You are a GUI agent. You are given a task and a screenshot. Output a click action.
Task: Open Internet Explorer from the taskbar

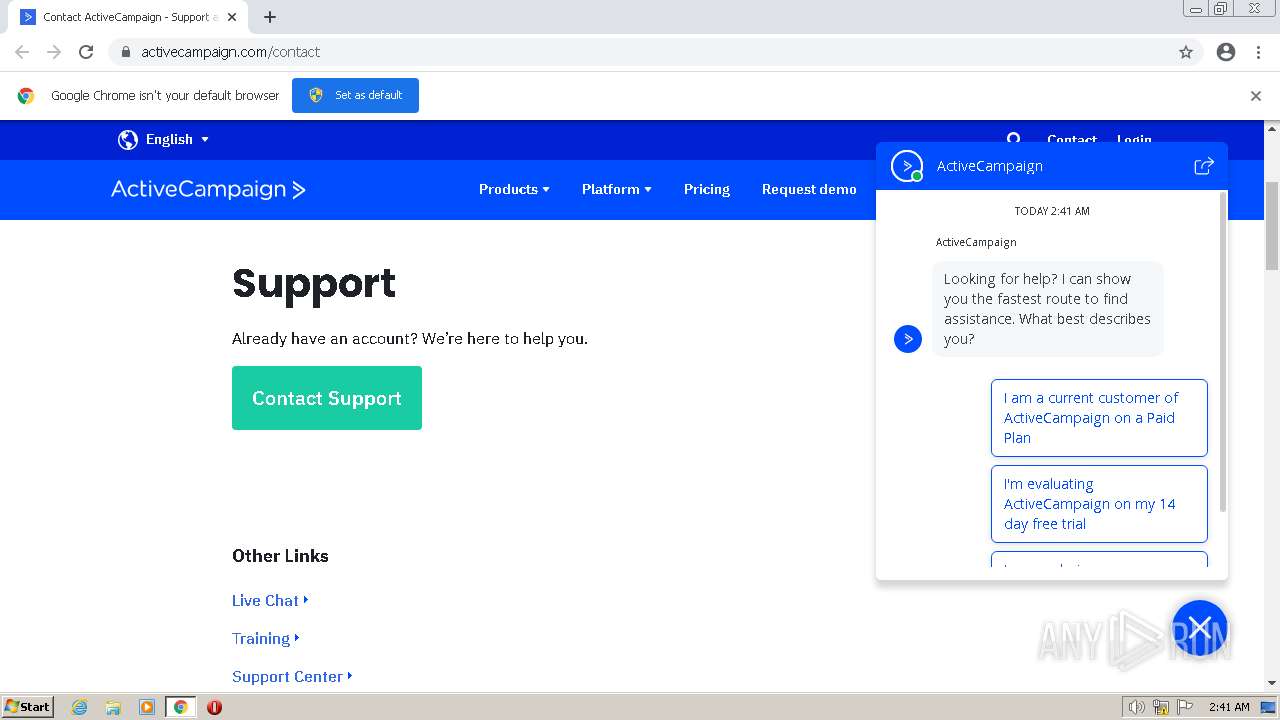coord(79,707)
